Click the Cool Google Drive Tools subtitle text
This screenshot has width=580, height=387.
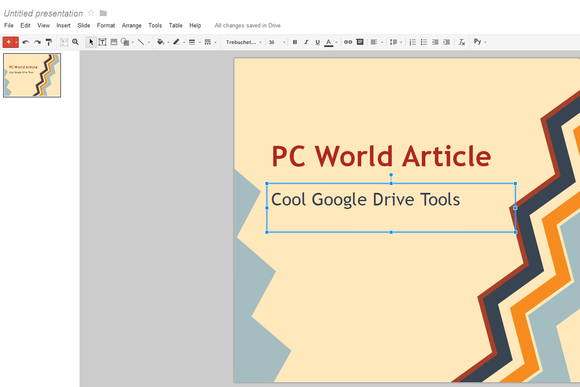point(365,200)
